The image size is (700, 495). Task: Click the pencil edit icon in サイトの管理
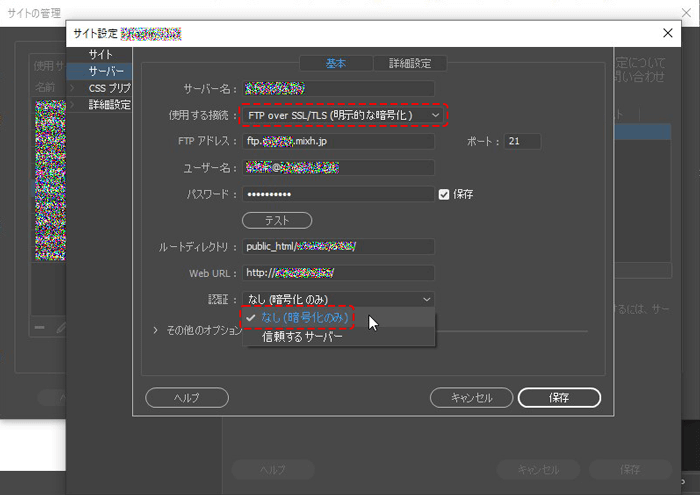point(61,328)
